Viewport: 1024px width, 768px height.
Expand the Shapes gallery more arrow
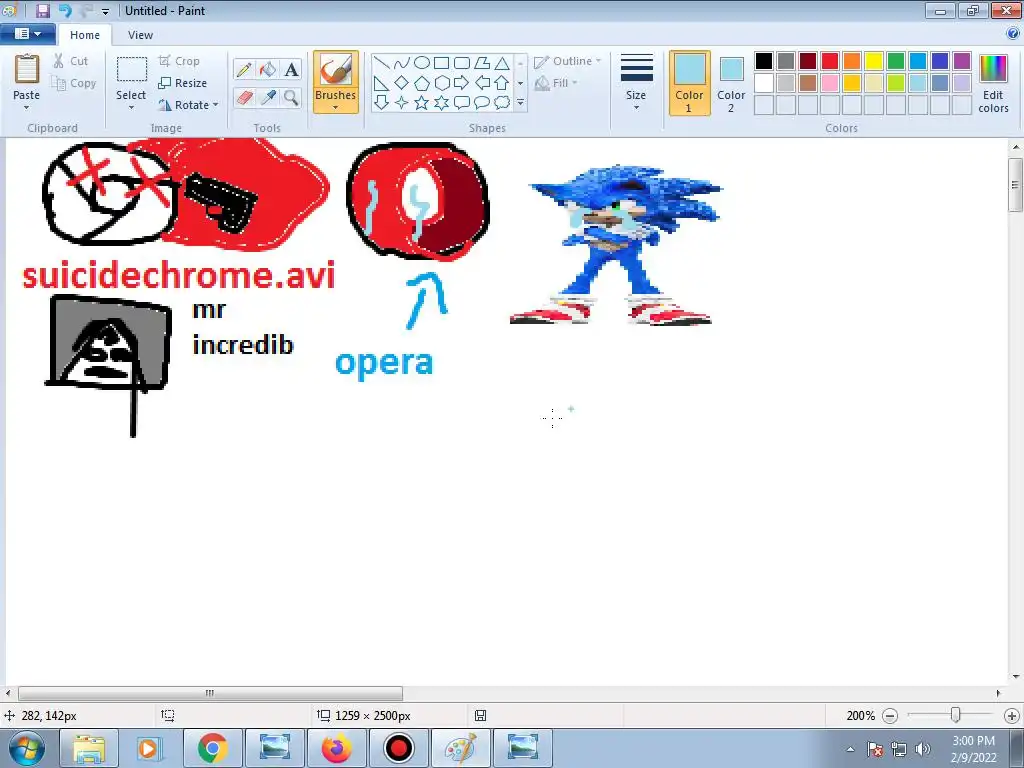[x=520, y=103]
